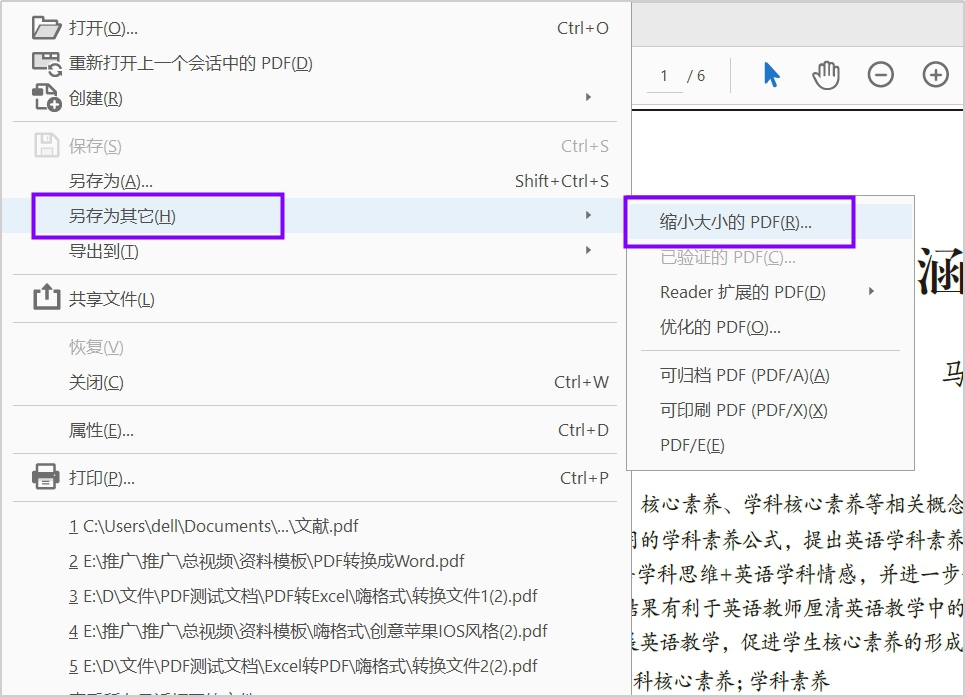Click the zoom out minus icon

(880, 75)
